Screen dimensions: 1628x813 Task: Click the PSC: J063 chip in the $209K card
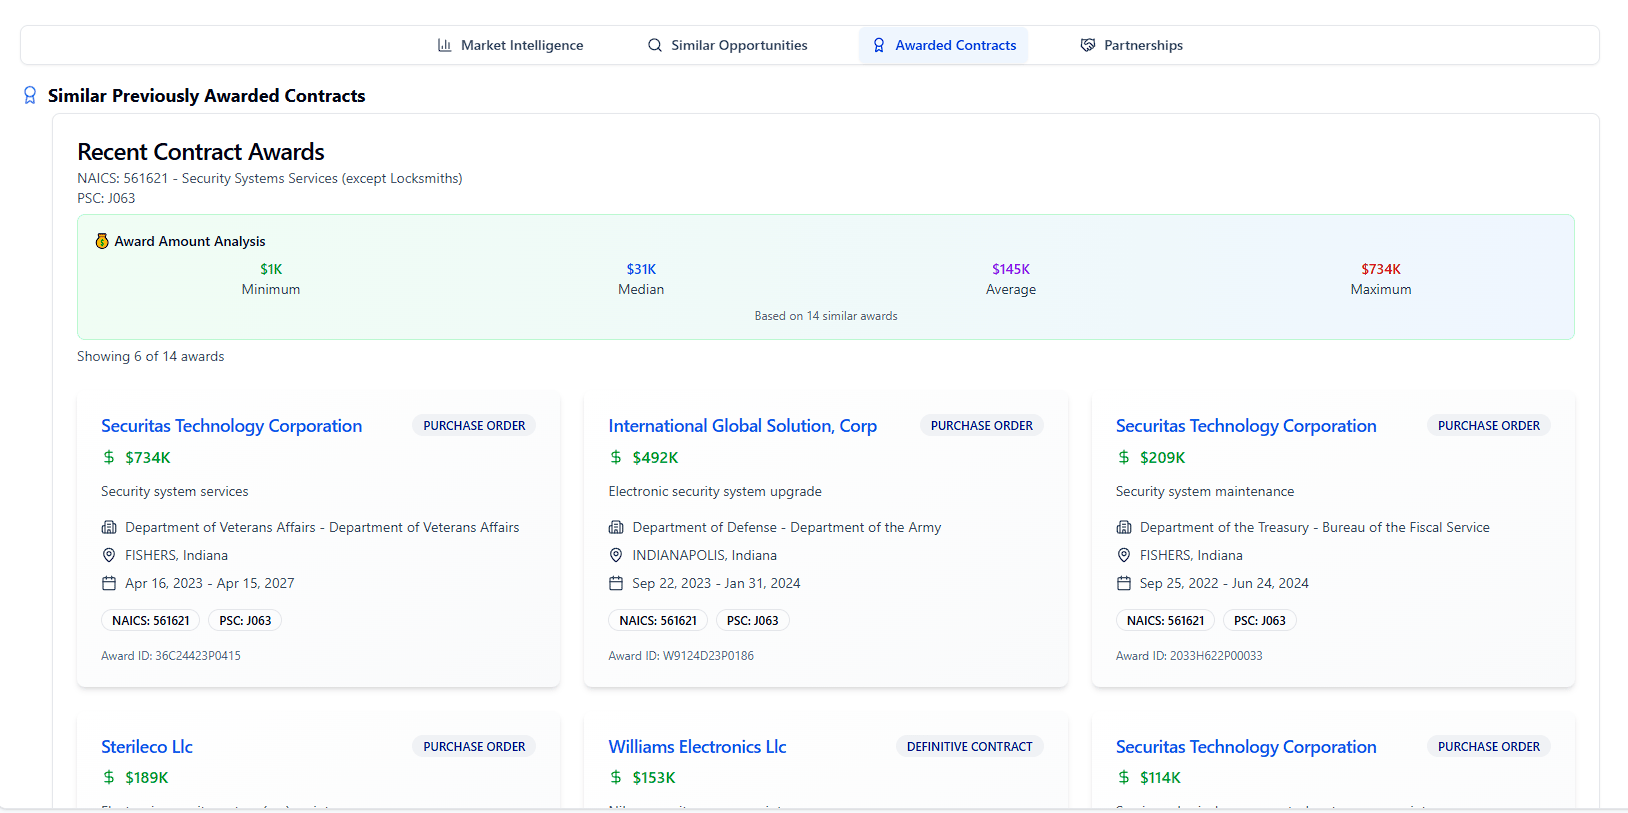(1260, 621)
